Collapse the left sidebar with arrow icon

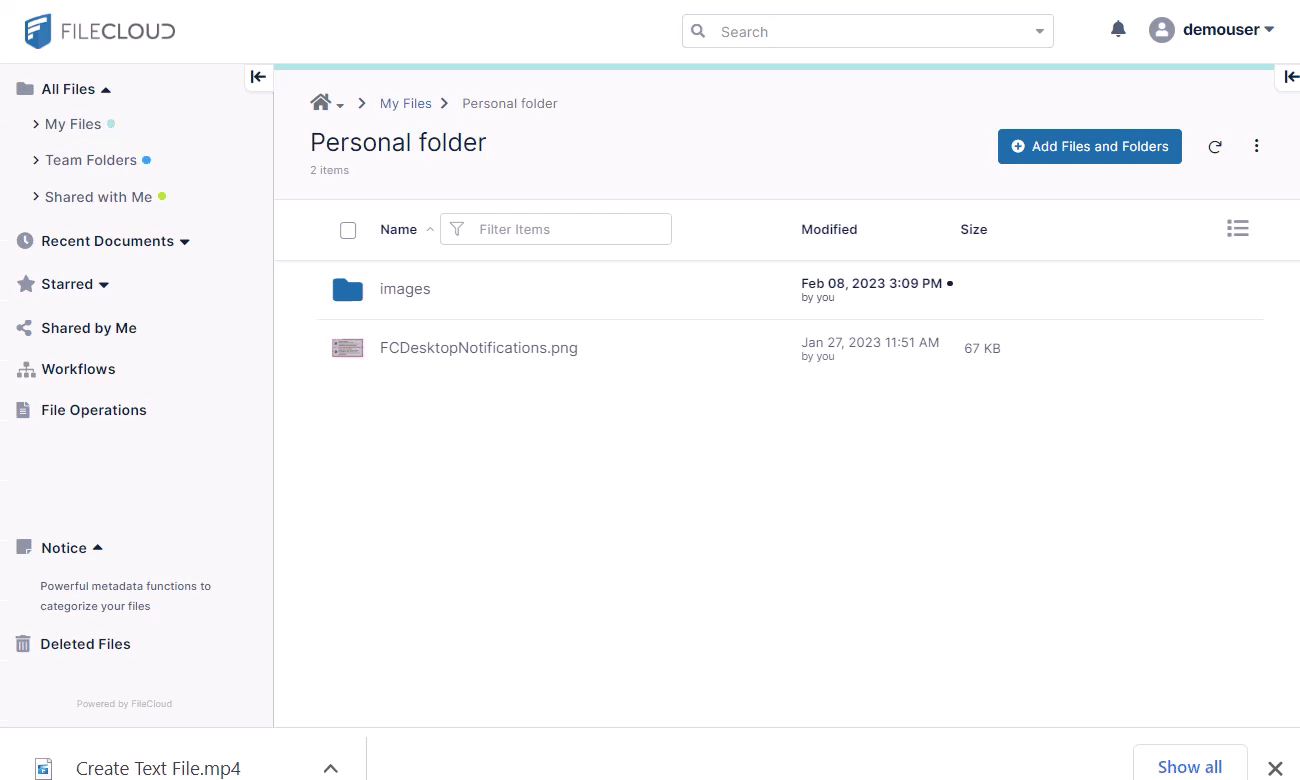(258, 77)
